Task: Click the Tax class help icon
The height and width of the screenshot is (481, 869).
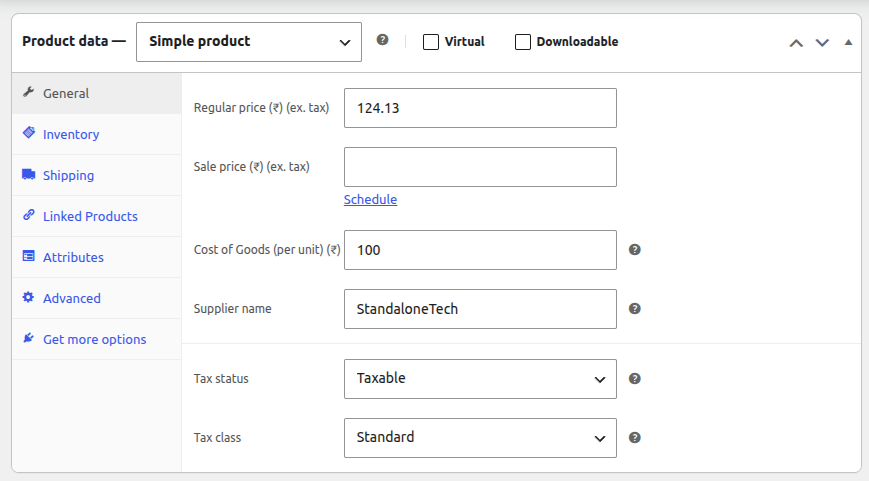Action: point(635,438)
